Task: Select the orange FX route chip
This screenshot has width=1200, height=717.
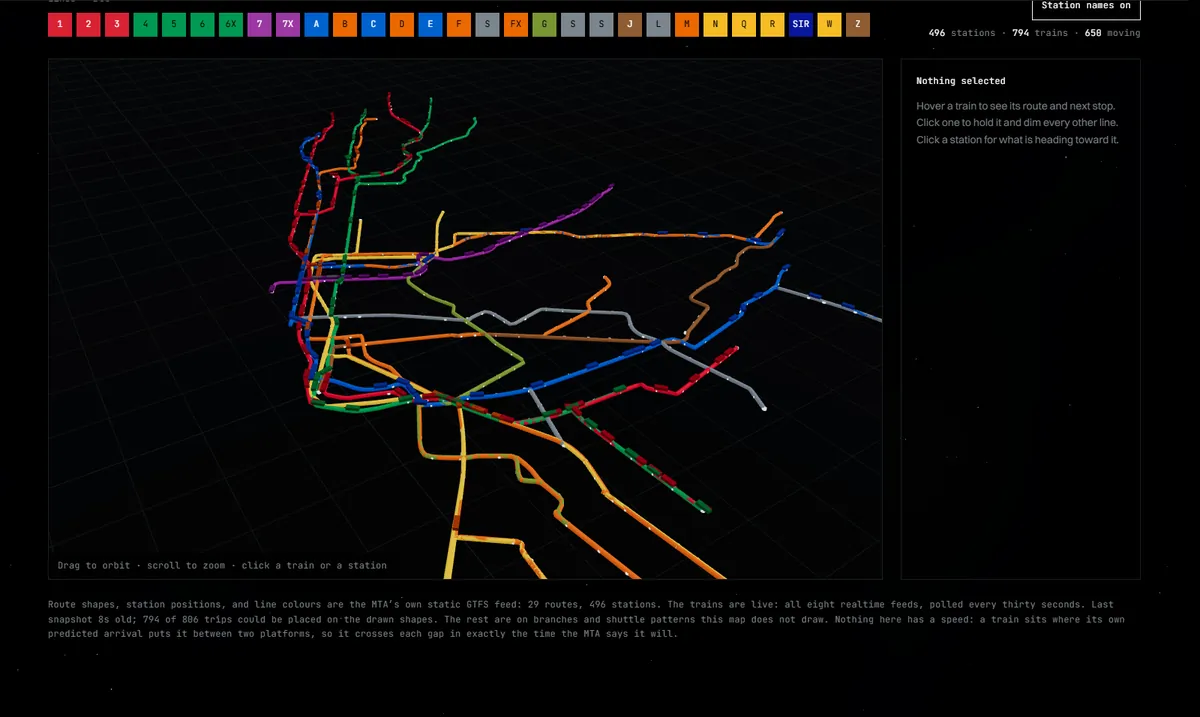Action: [516, 25]
